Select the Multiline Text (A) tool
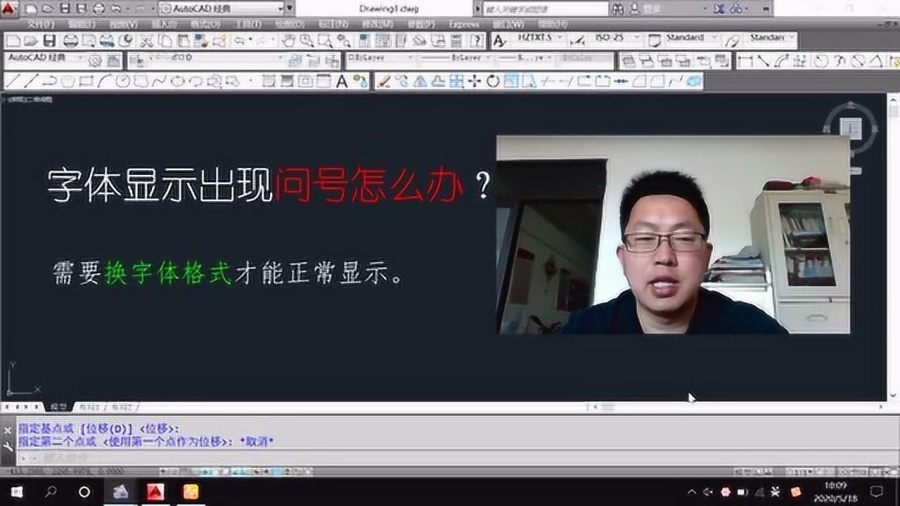The height and width of the screenshot is (506, 900). (x=342, y=81)
